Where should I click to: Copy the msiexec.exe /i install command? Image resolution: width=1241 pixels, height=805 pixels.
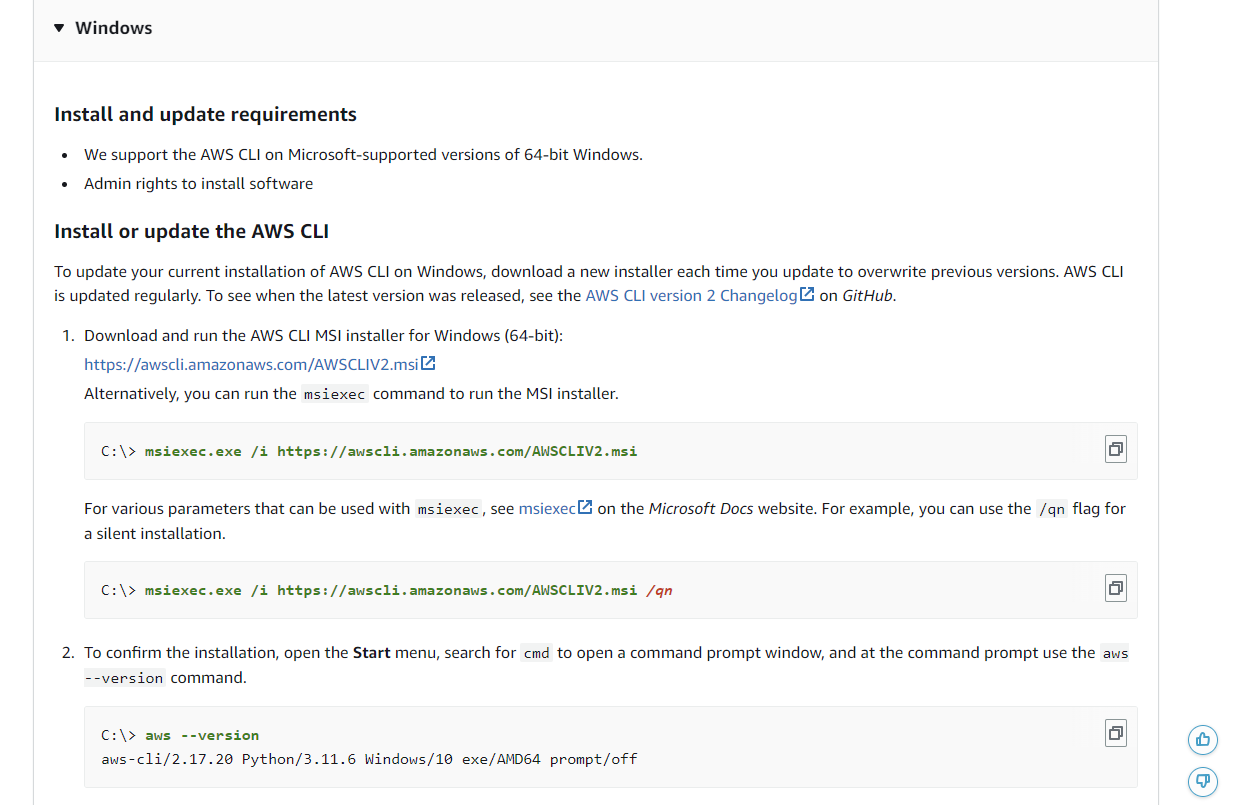[1116, 450]
